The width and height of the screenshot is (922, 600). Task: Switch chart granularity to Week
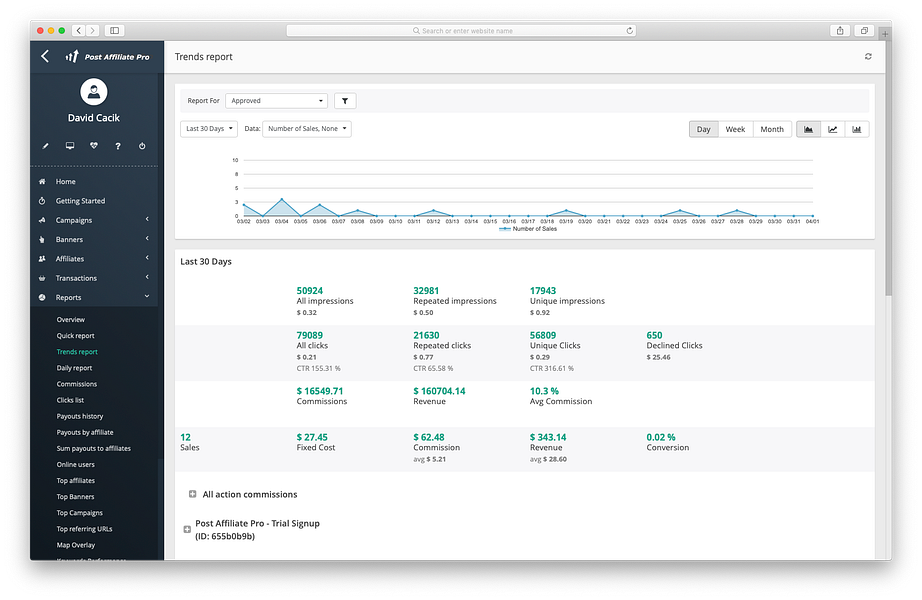click(x=736, y=128)
